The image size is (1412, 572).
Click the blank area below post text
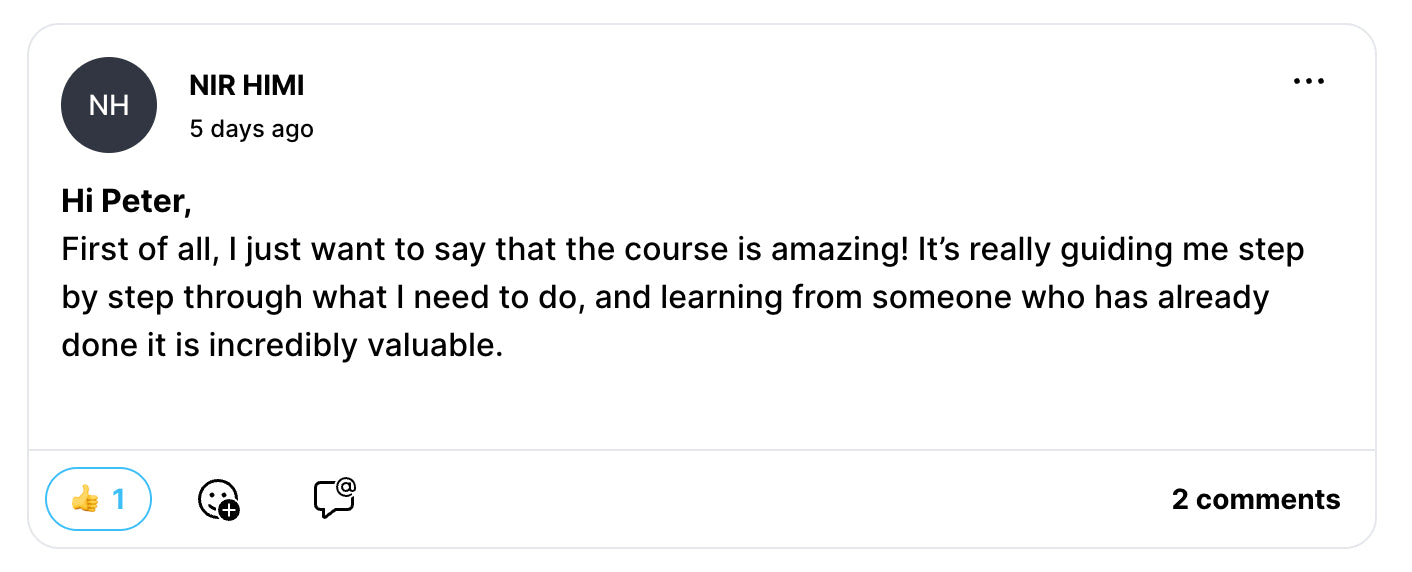pyautogui.click(x=700, y=405)
